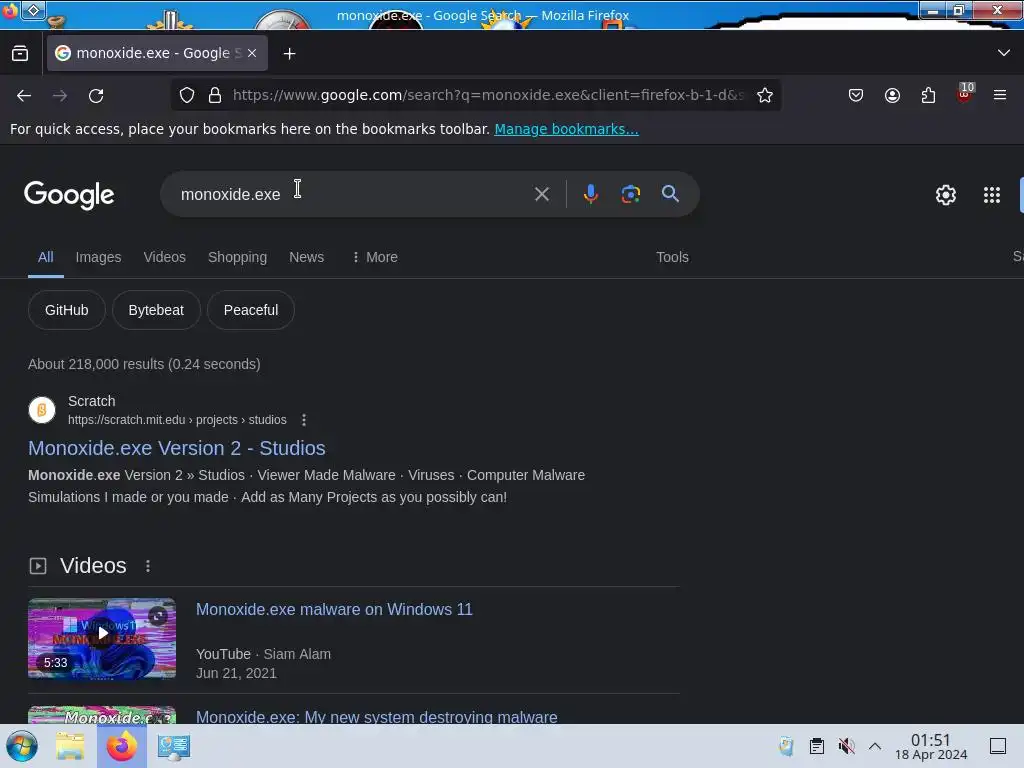Switch to the Videos tab

(165, 257)
